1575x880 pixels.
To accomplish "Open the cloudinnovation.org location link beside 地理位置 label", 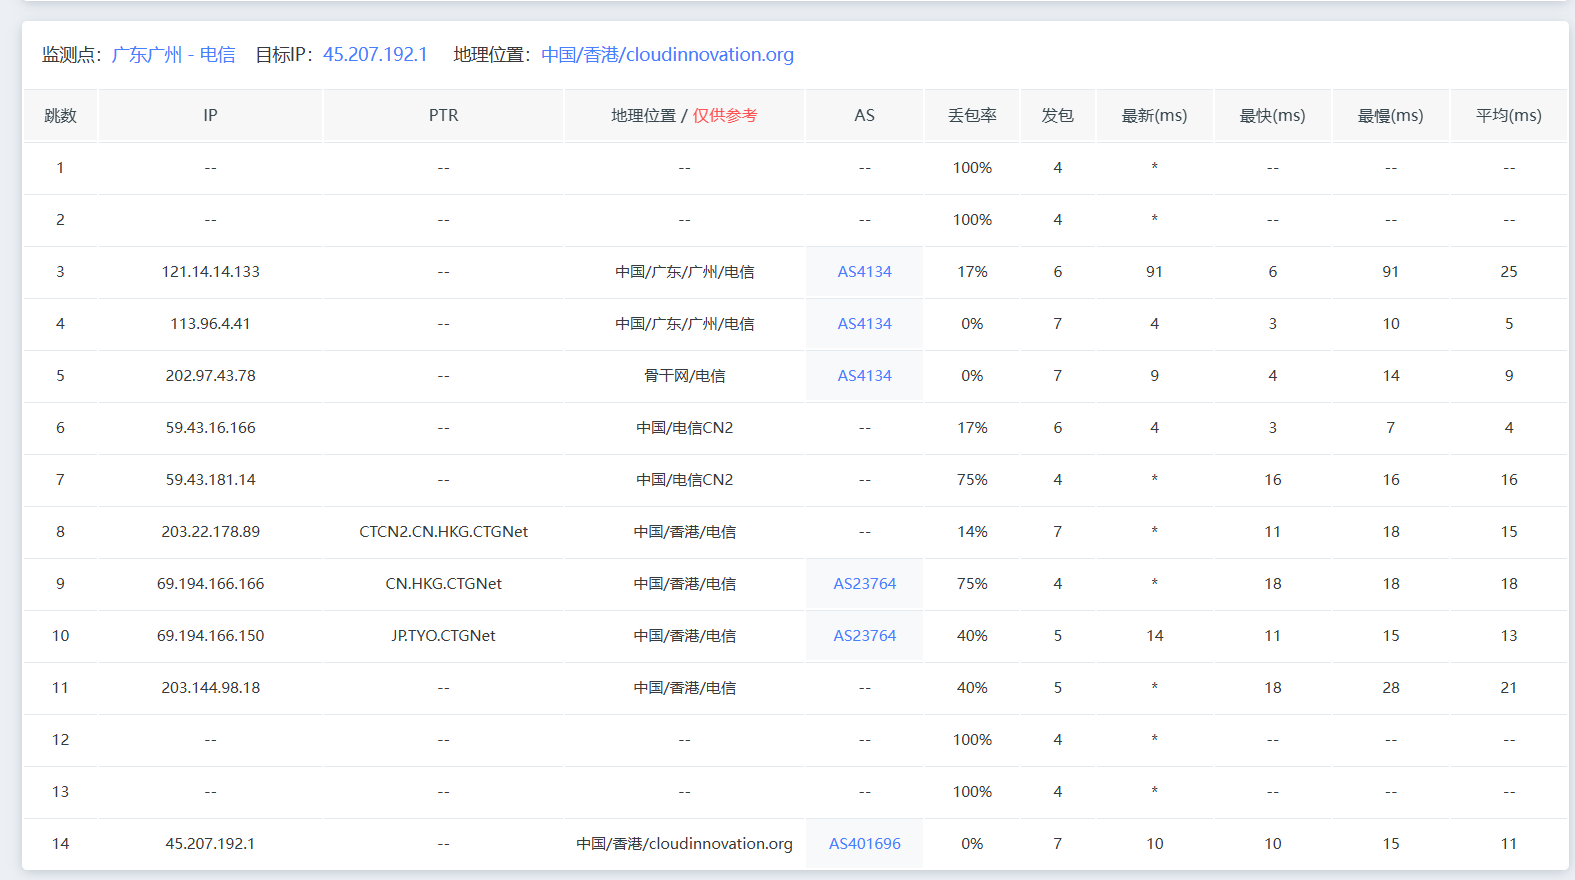I will [667, 55].
